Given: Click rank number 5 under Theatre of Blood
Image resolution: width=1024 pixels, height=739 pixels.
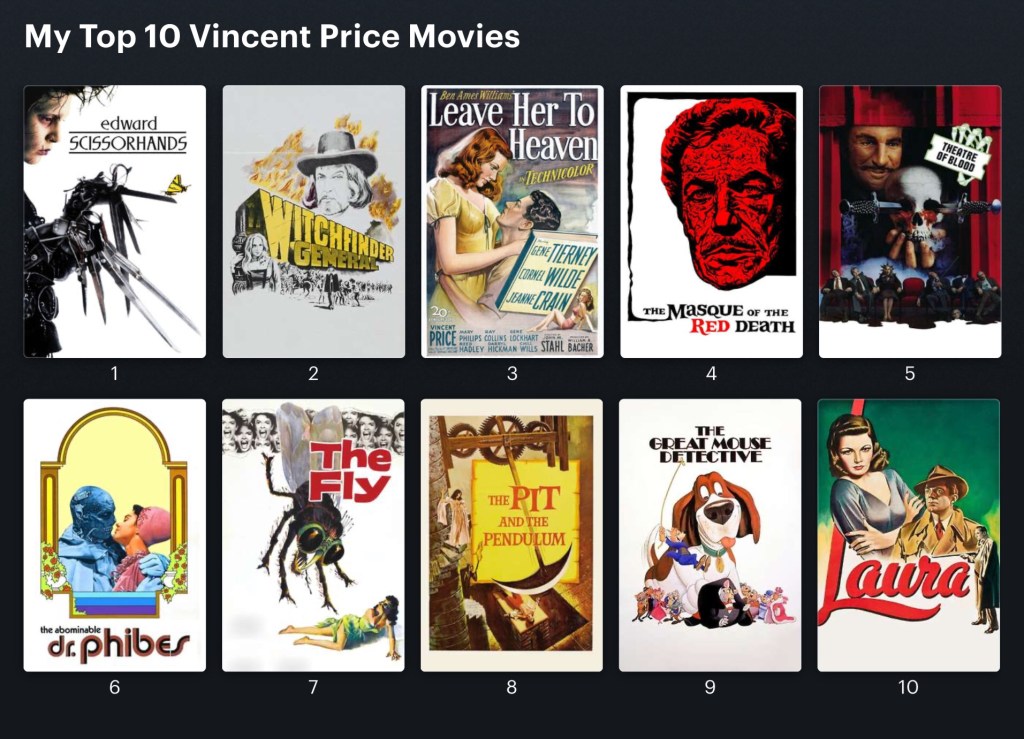Looking at the screenshot, I should pos(910,373).
